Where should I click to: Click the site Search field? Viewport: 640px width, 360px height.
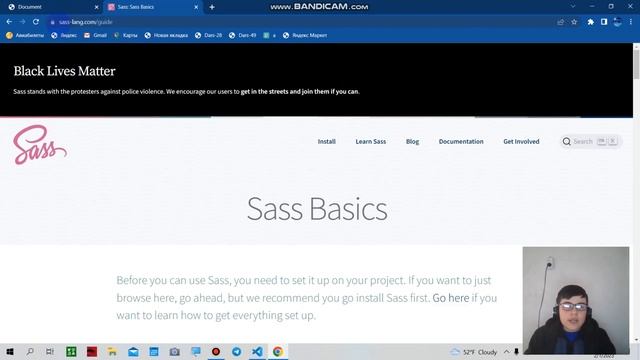click(x=591, y=142)
